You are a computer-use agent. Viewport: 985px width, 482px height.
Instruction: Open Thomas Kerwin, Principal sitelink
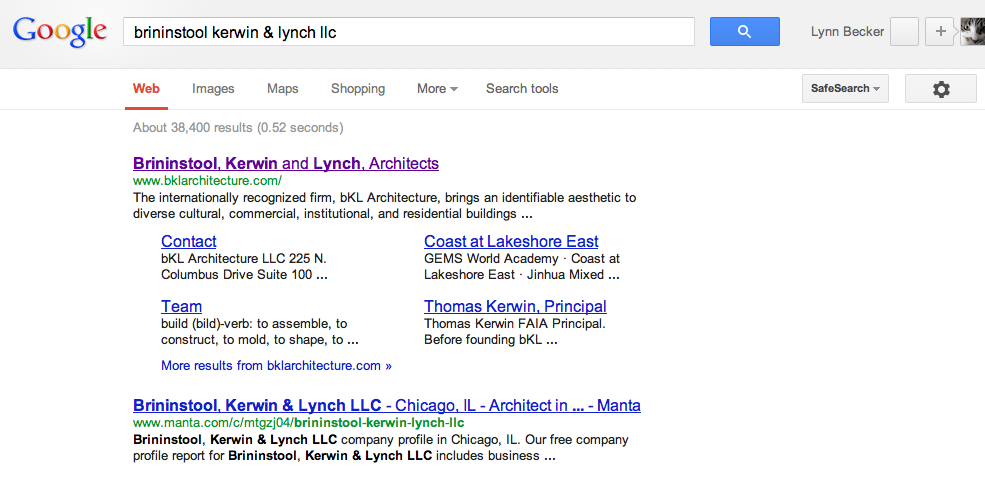click(515, 307)
